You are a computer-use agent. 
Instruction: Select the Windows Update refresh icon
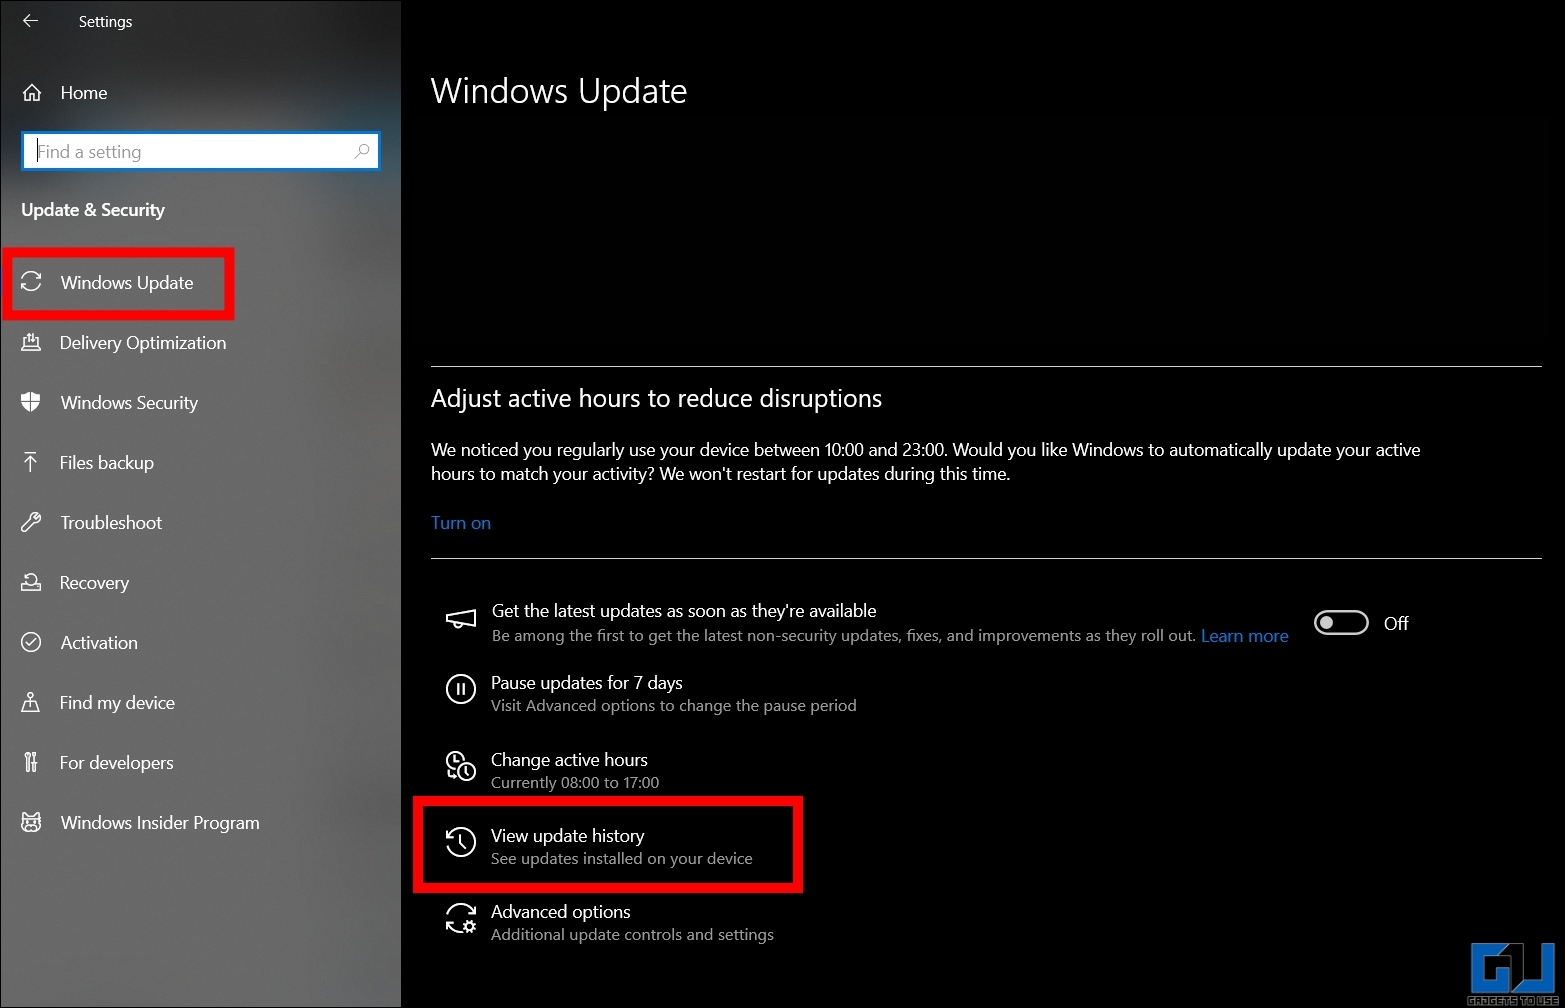pyautogui.click(x=31, y=283)
